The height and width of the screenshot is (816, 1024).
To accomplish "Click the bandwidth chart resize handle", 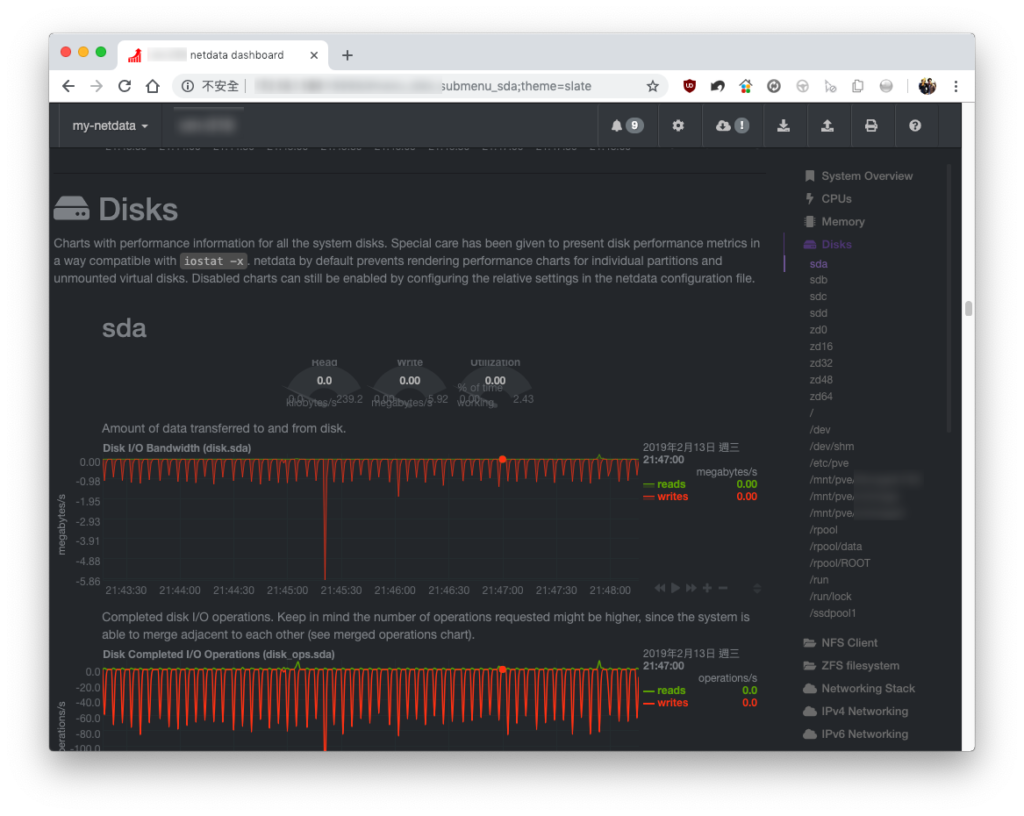I will coord(757,588).
